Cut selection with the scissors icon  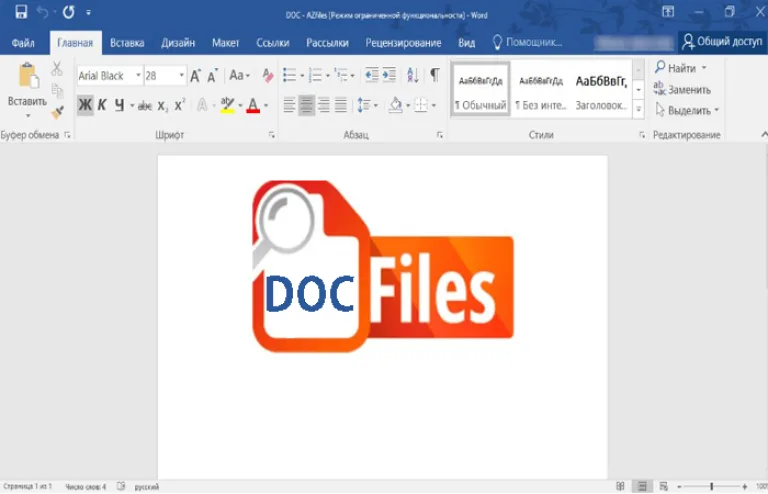[57, 69]
